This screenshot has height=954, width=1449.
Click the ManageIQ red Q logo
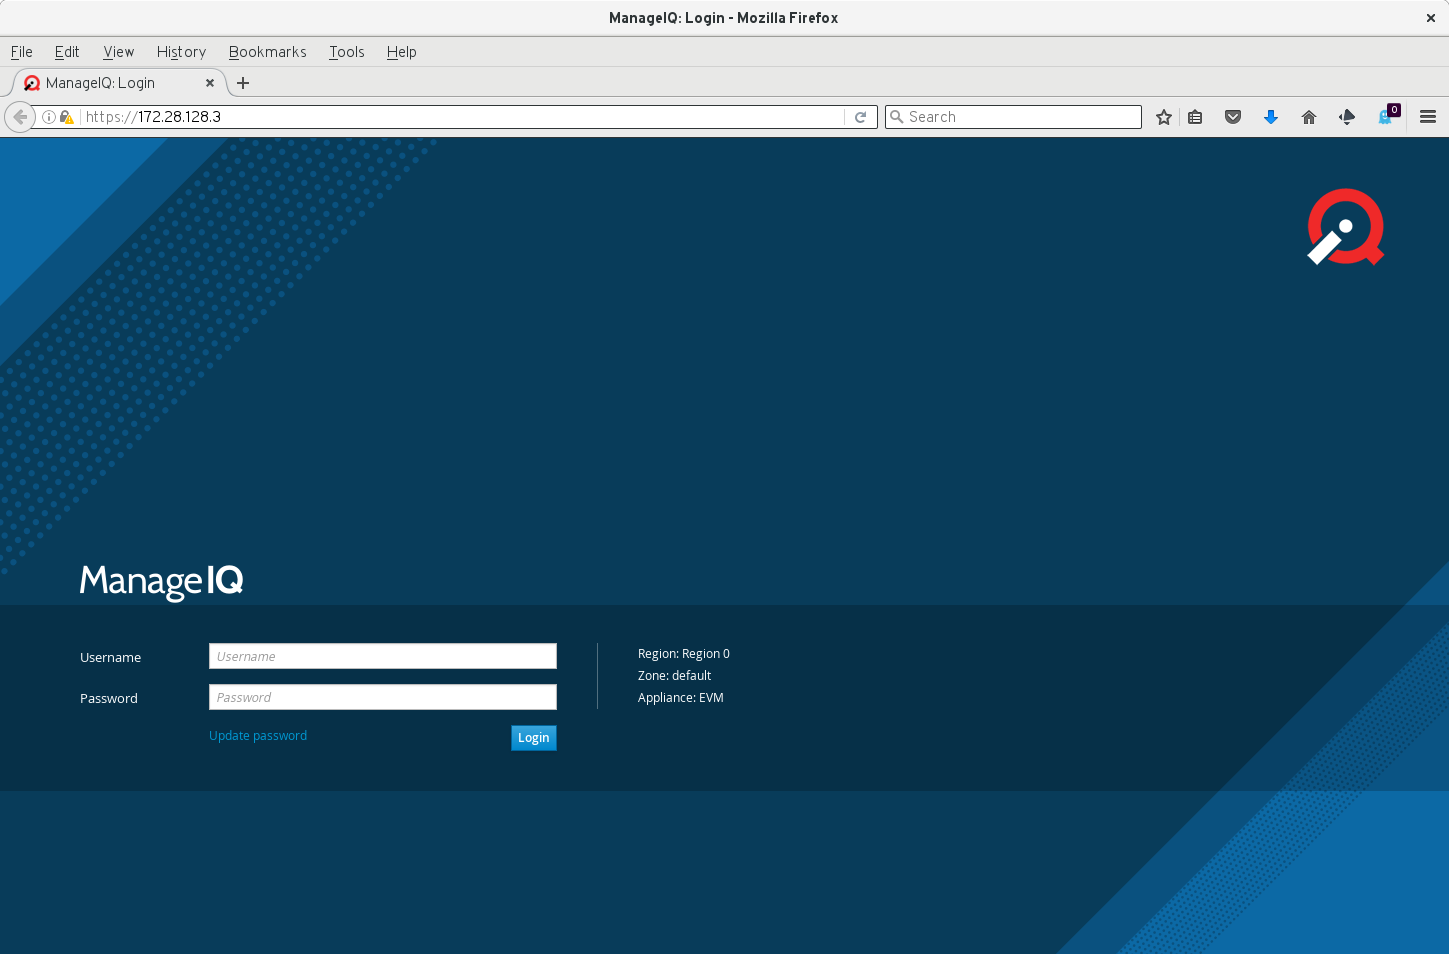(x=1346, y=227)
